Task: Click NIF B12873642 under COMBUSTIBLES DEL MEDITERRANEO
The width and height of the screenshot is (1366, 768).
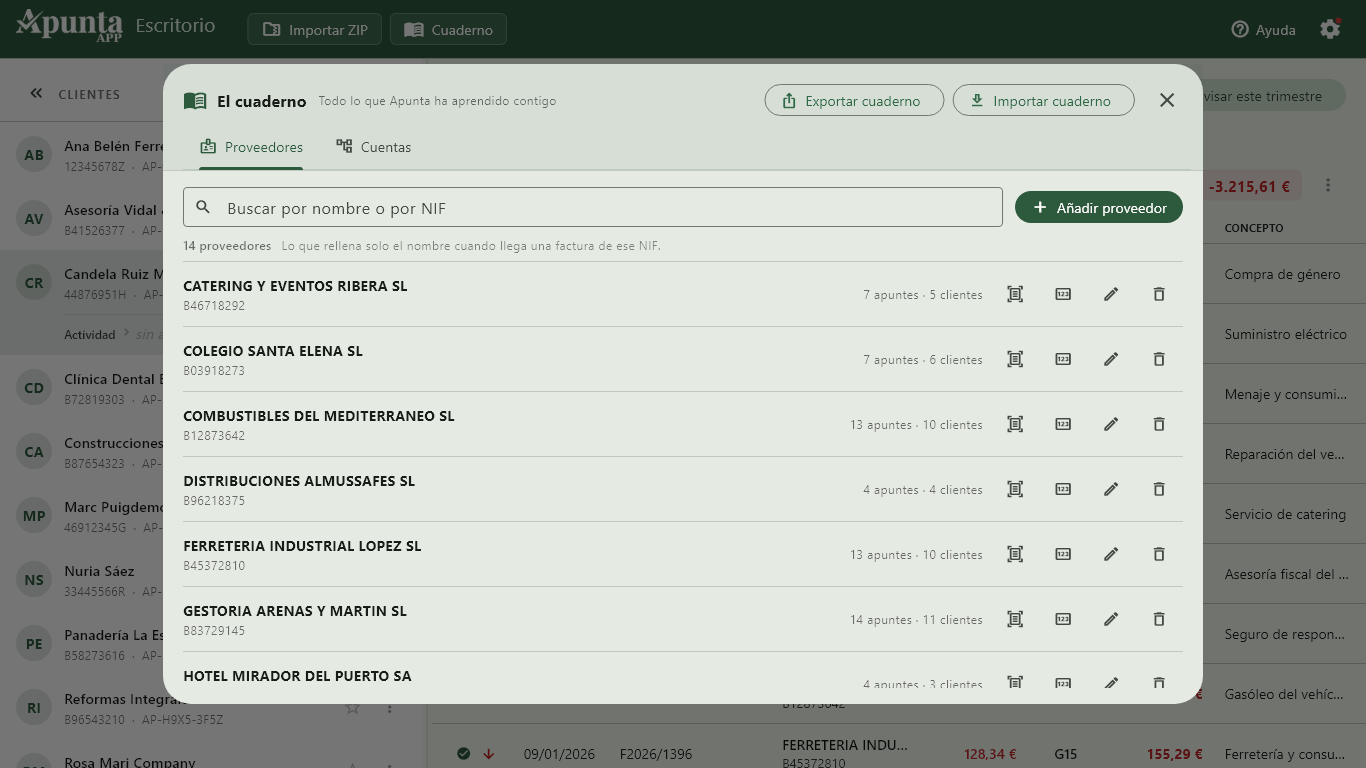Action: point(214,436)
